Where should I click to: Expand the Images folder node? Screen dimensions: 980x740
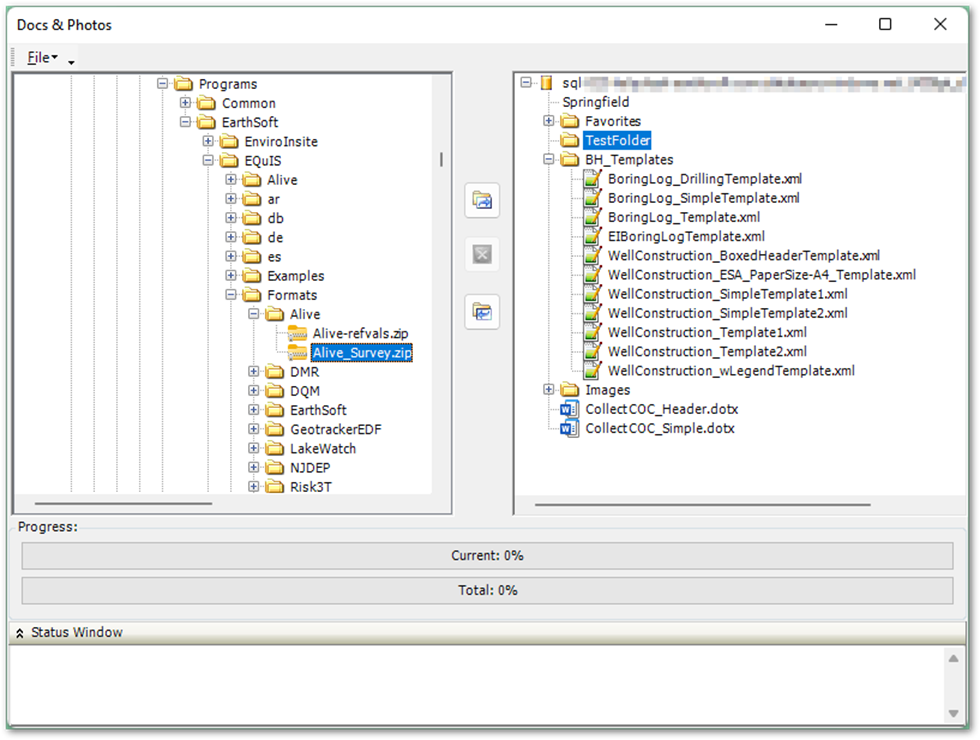(548, 390)
